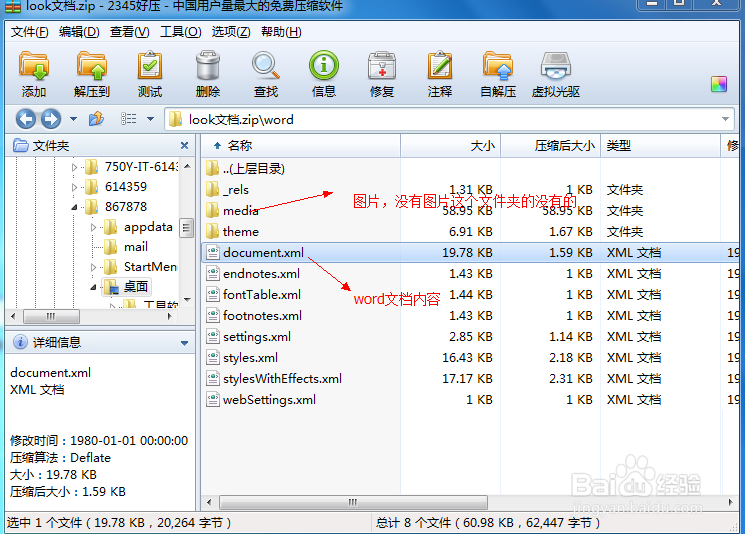Click the 解压到 (Extract to) toolbar icon
Screen dimensions: 745x534
(x=92, y=67)
